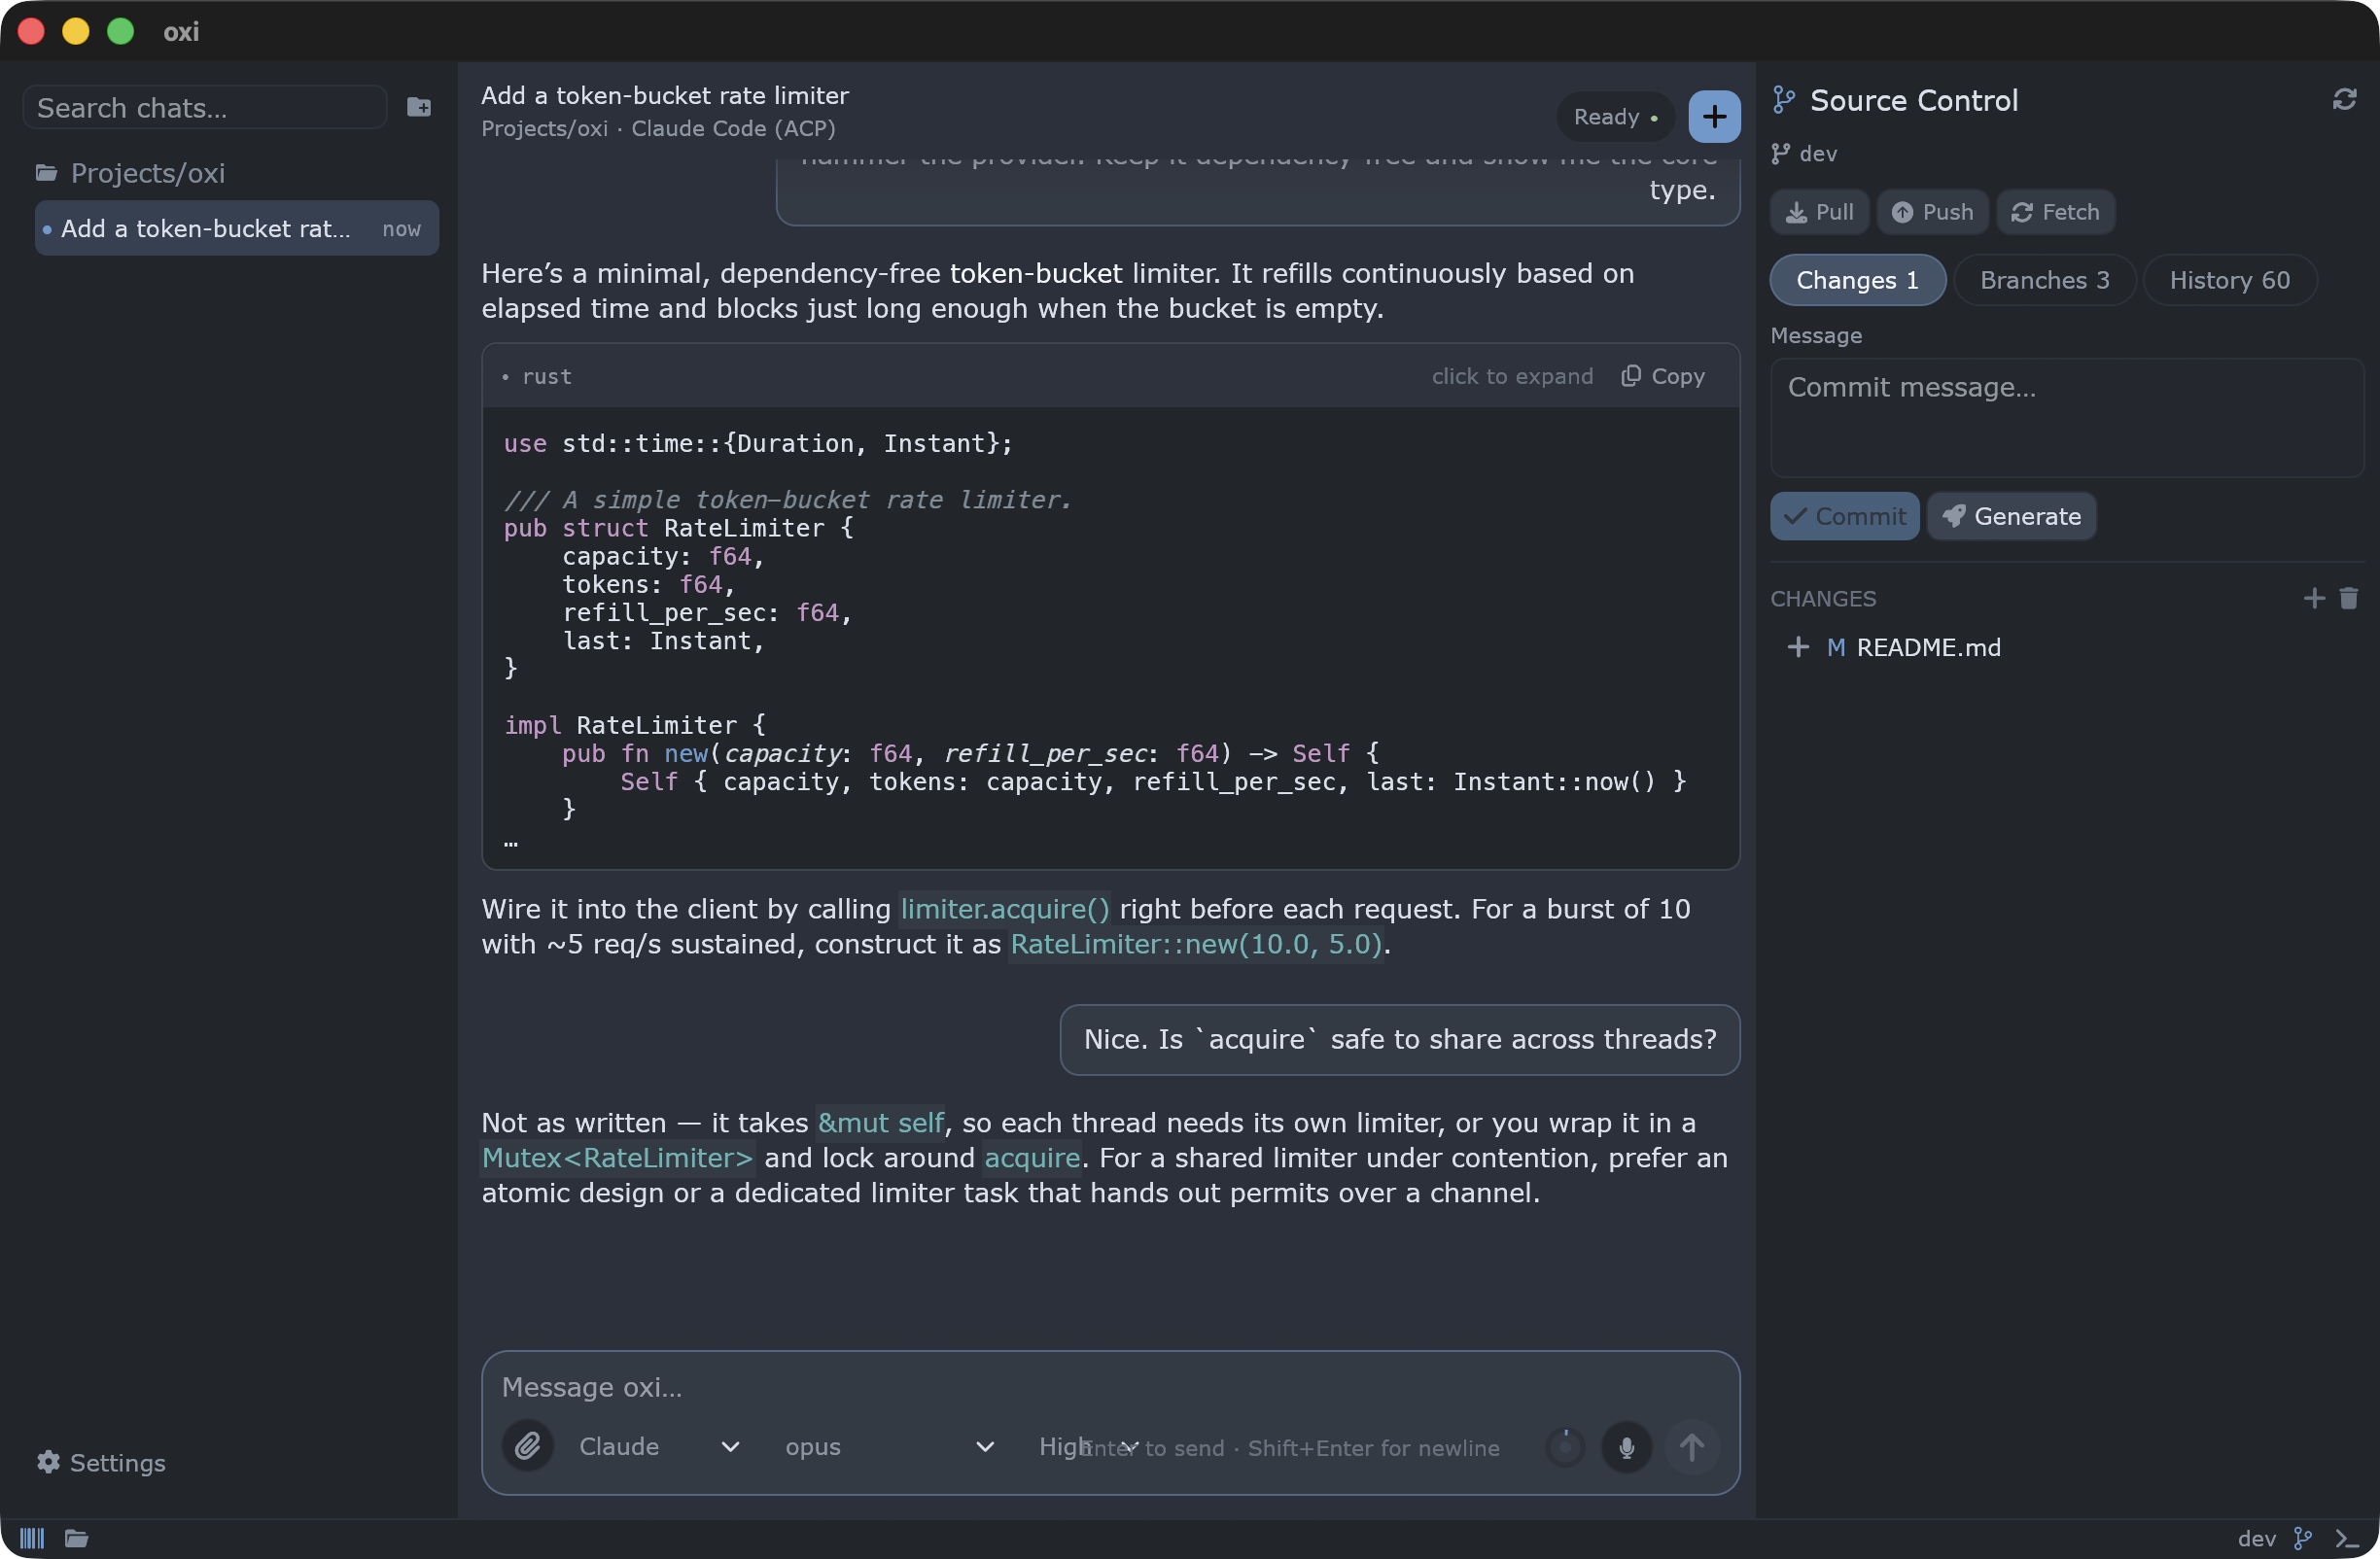Select the 'Add a token-bucket rat...' chat

tap(237, 228)
